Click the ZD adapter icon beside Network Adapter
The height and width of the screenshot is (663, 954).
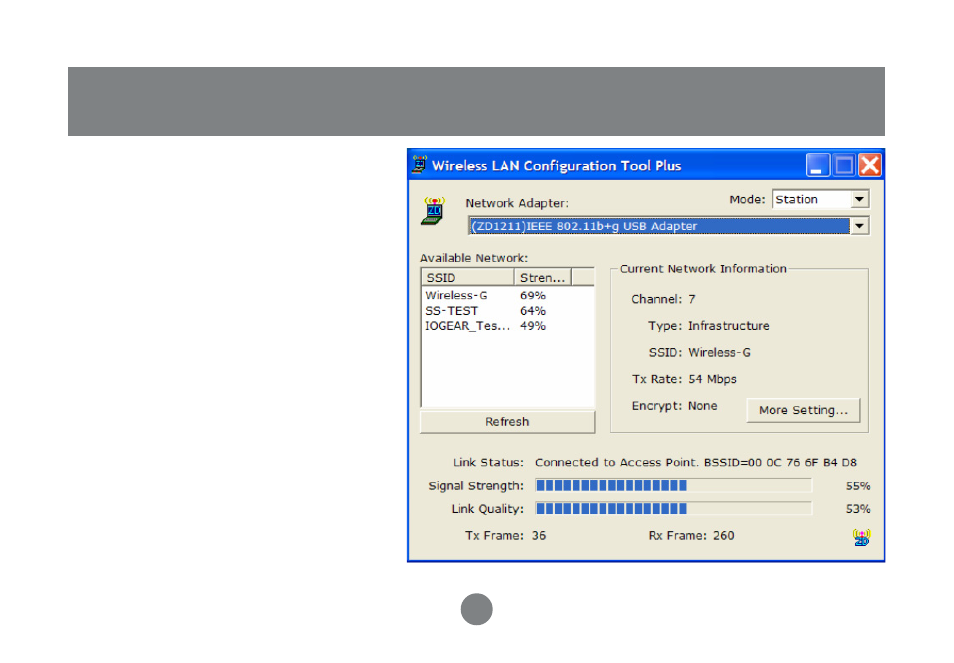point(434,211)
